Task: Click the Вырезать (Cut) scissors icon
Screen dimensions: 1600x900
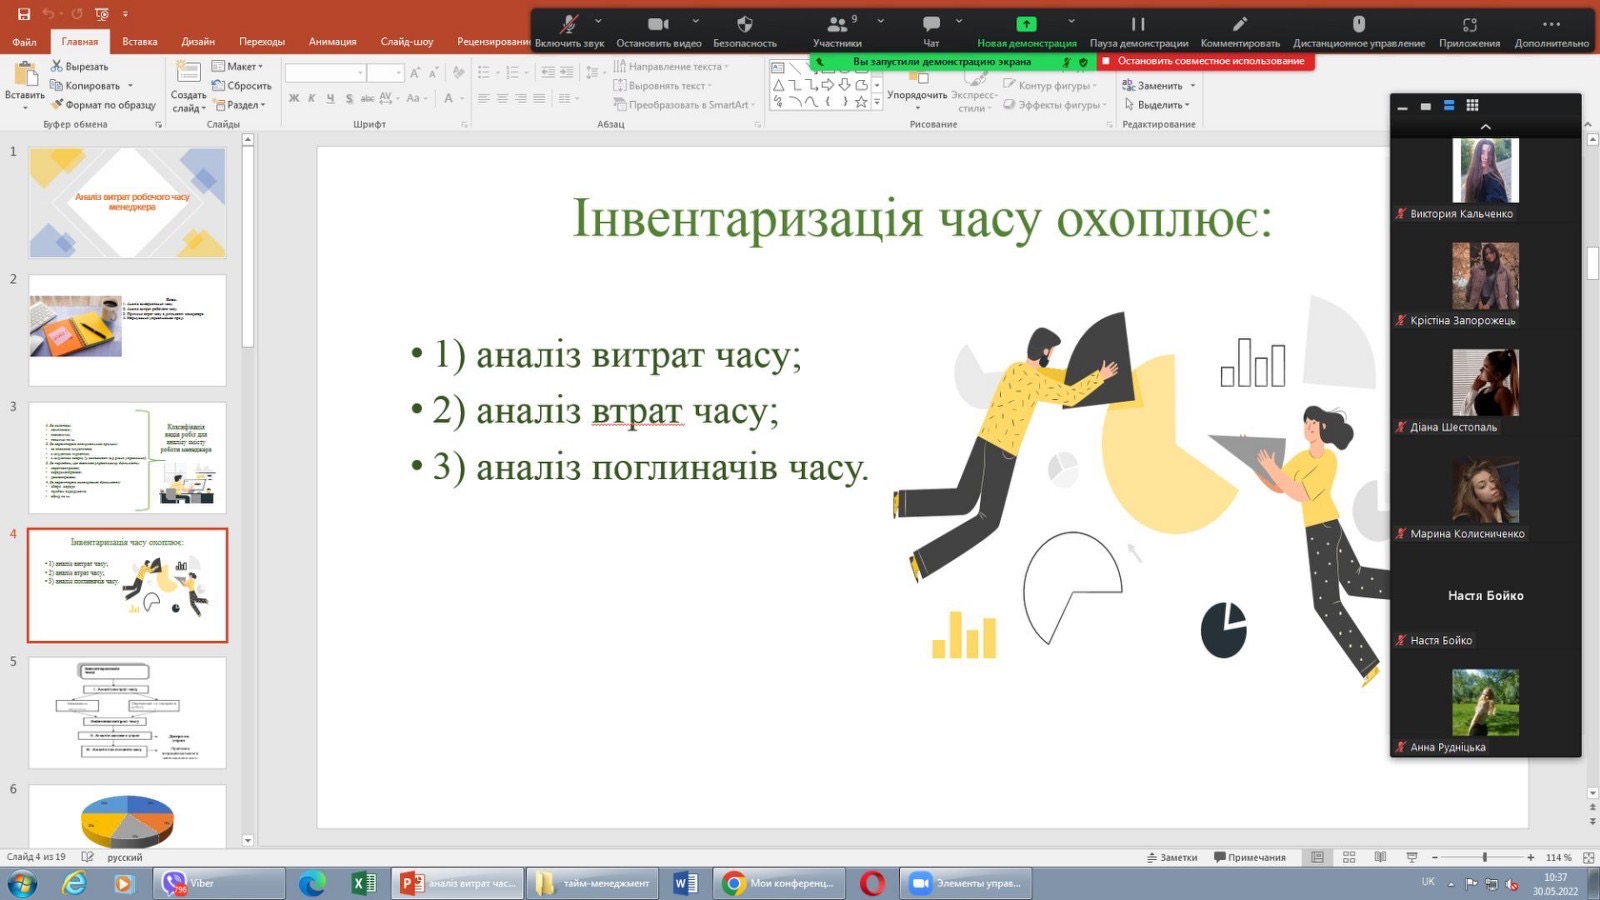Action: tap(57, 66)
